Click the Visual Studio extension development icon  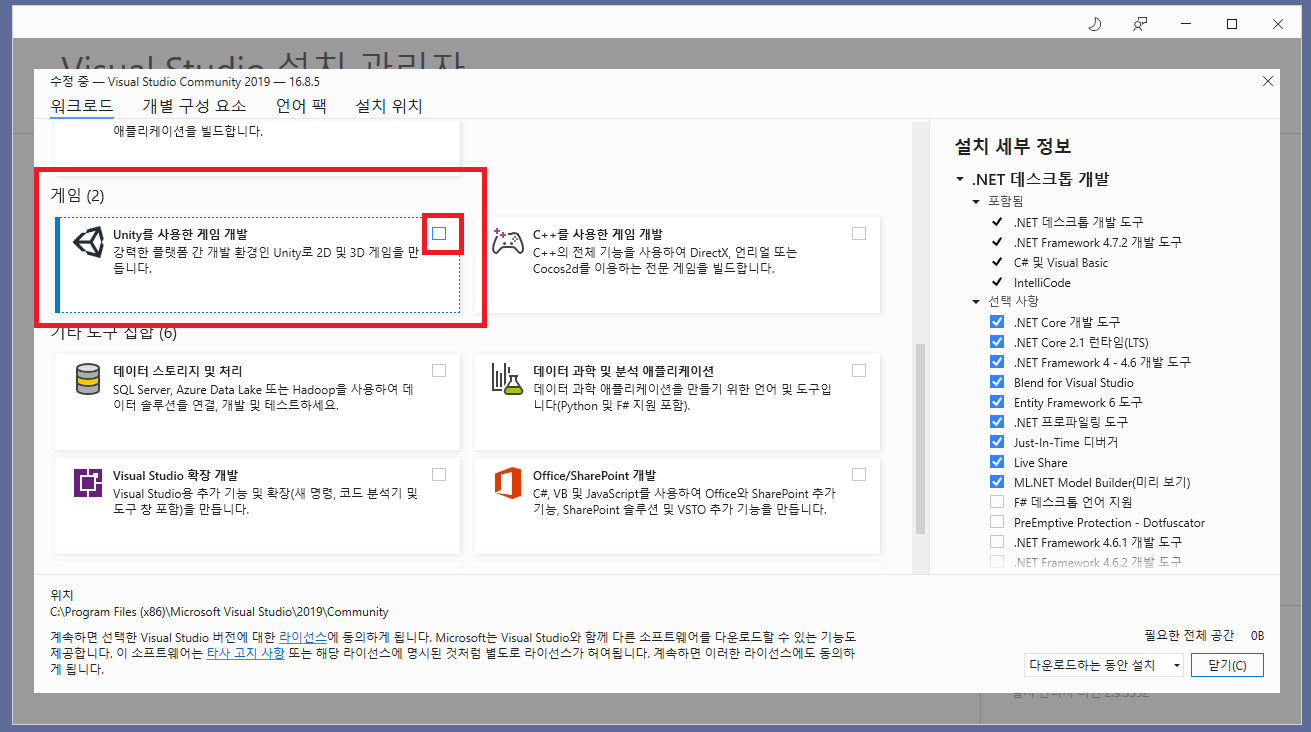tap(88, 483)
